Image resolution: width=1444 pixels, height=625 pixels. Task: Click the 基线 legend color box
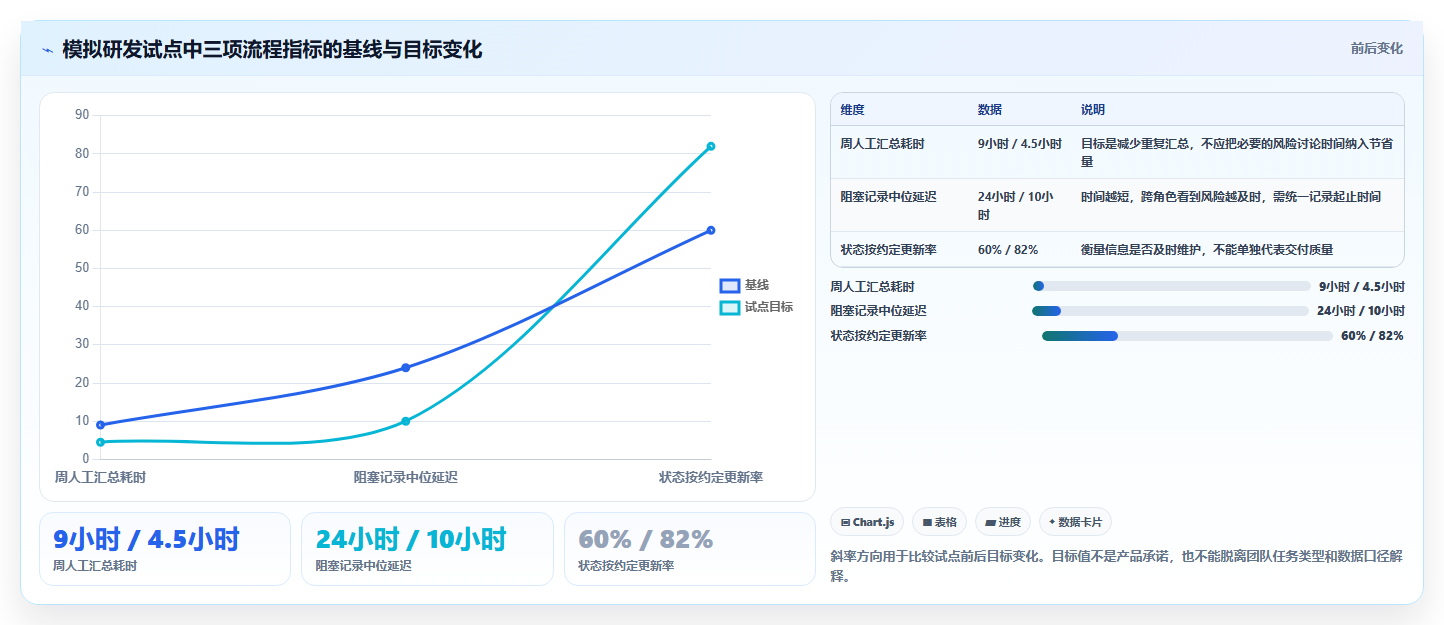point(730,286)
